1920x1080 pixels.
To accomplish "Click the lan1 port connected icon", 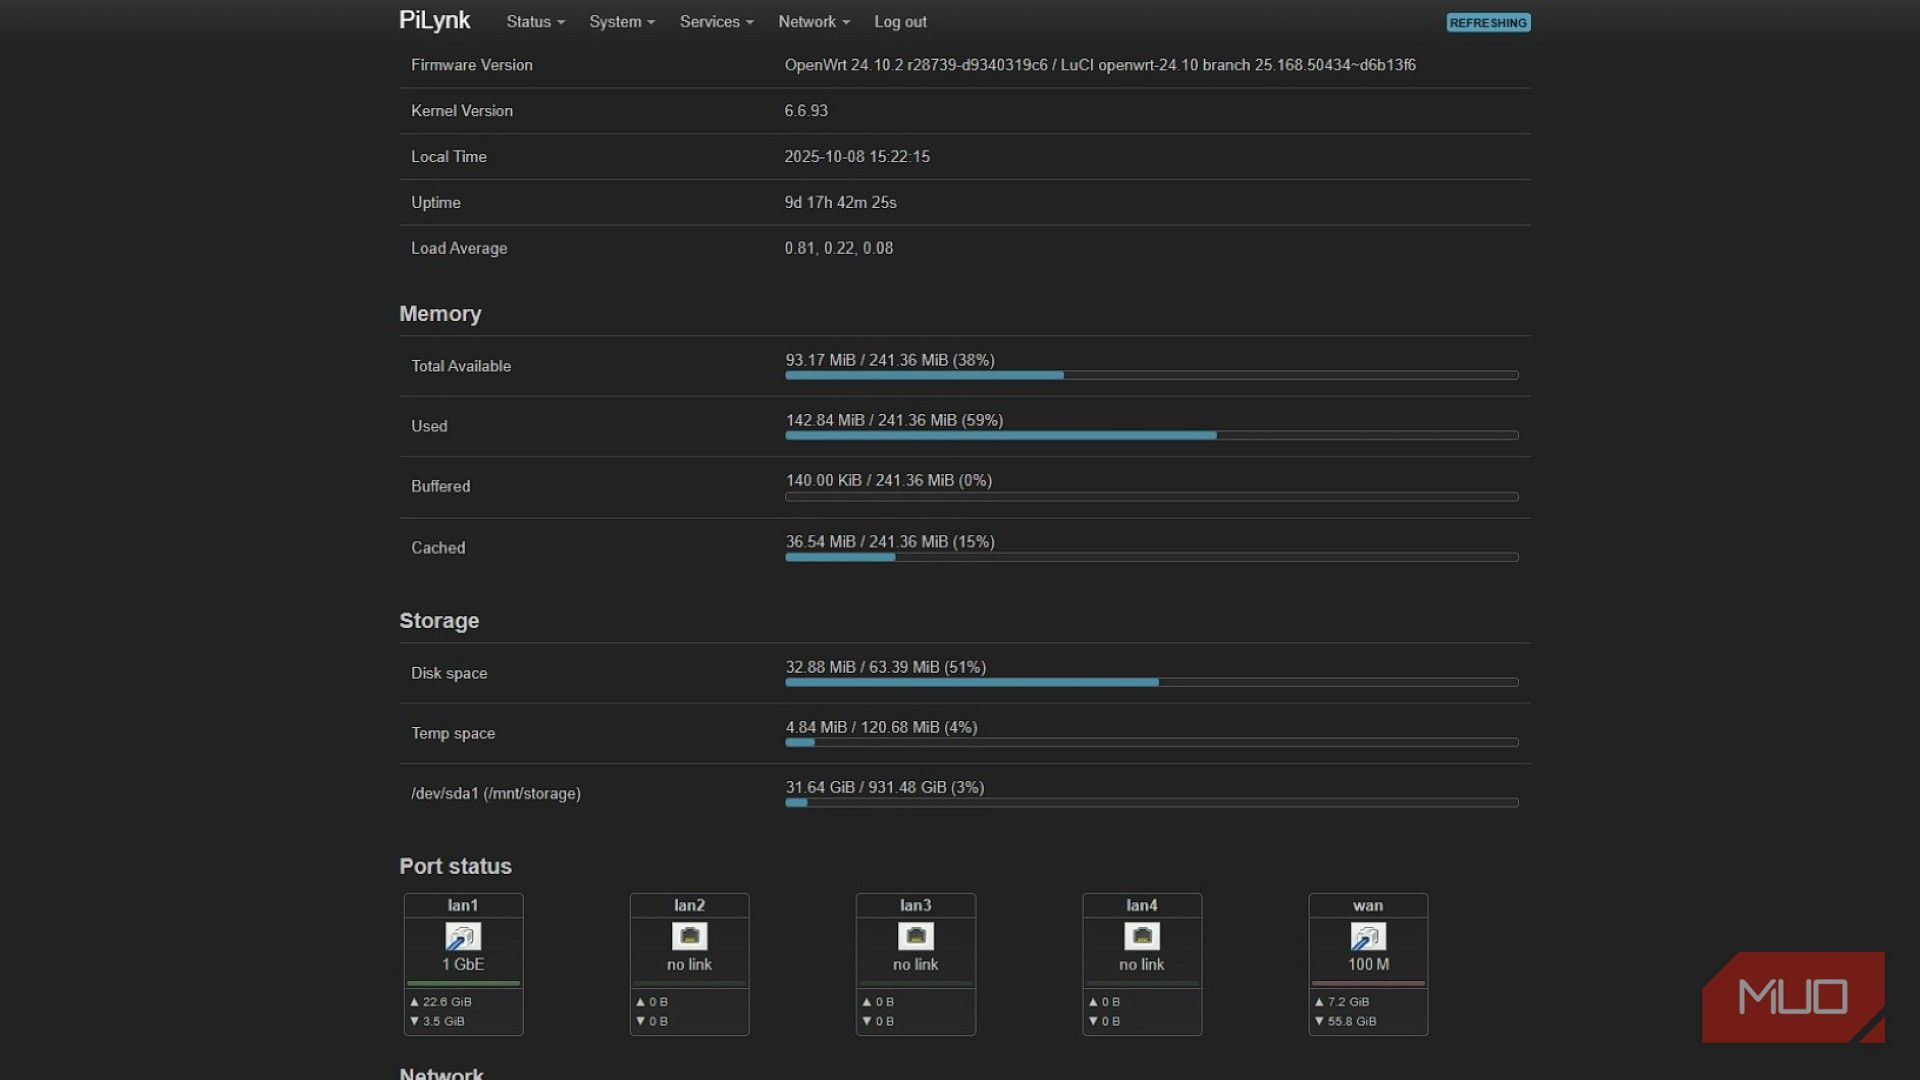I will click(463, 936).
